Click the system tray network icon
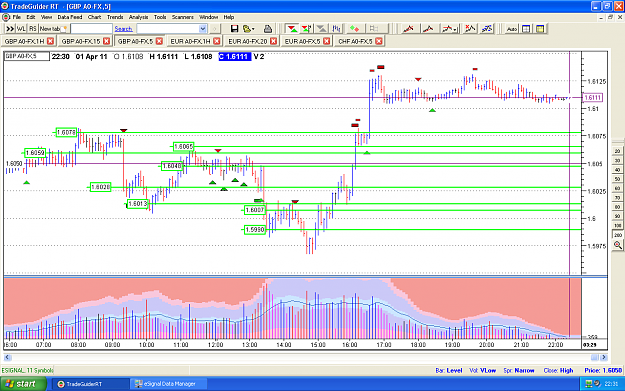Viewport: 625px width, 391px height. pos(589,384)
